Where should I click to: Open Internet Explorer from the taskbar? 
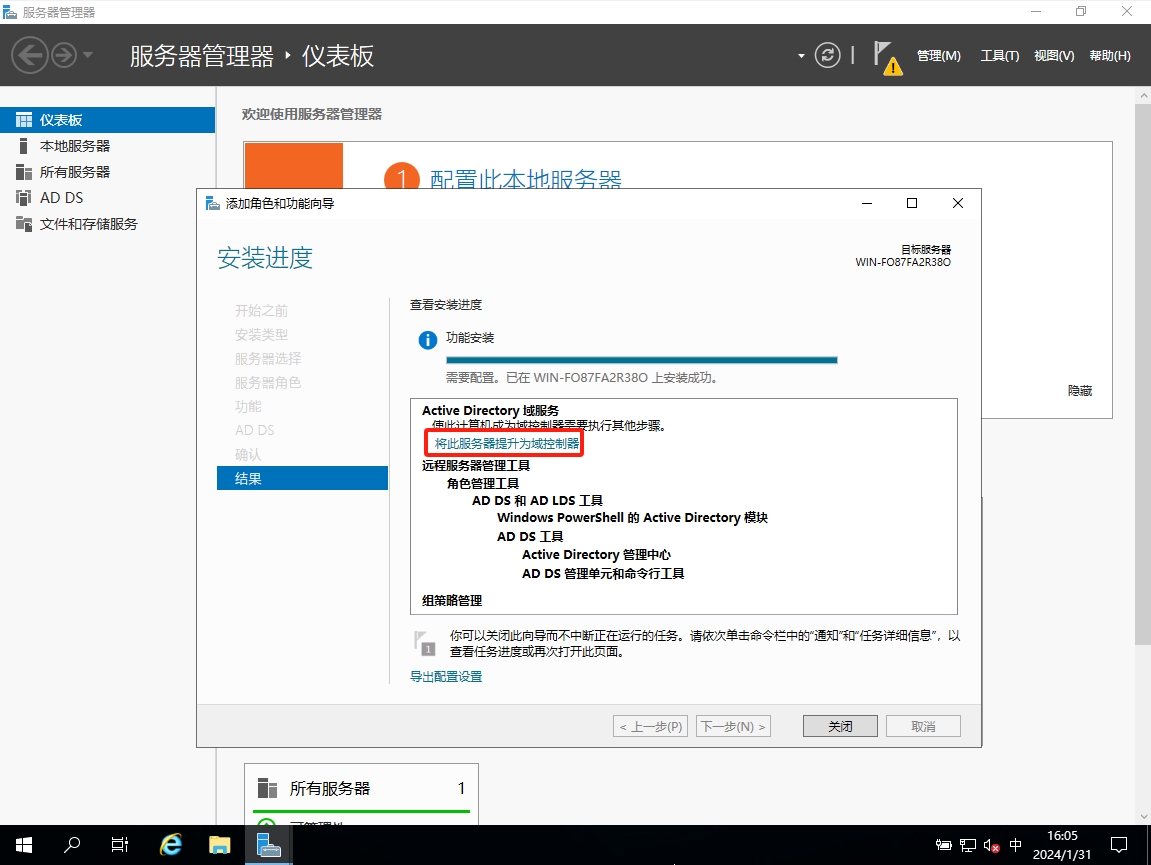171,845
